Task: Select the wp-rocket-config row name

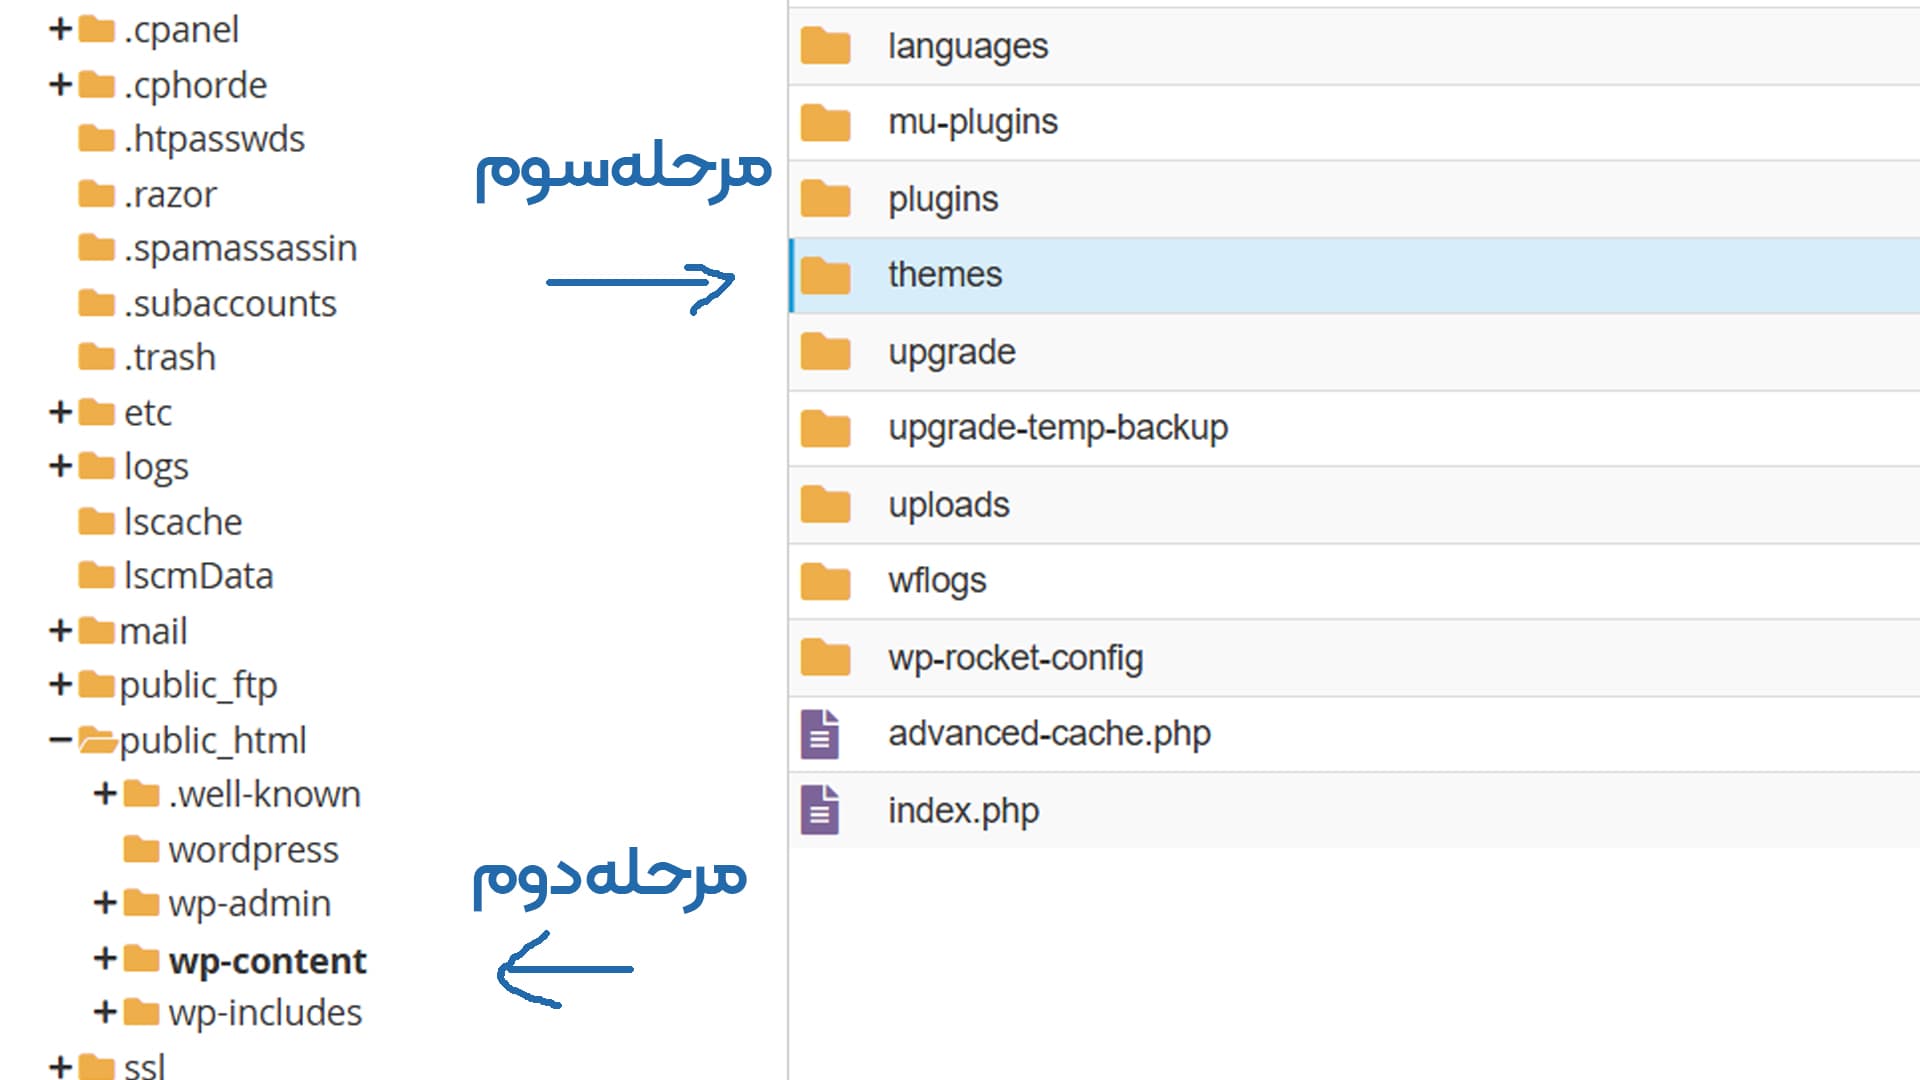Action: (x=1015, y=658)
